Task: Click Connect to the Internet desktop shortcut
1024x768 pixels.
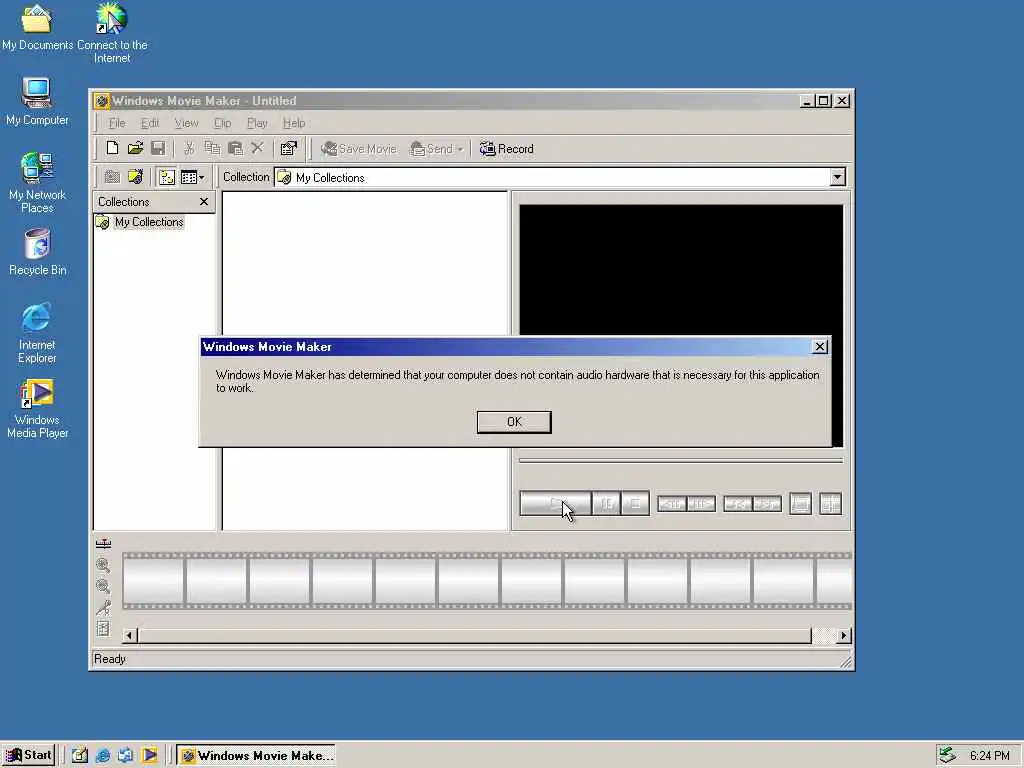Action: pyautogui.click(x=112, y=33)
